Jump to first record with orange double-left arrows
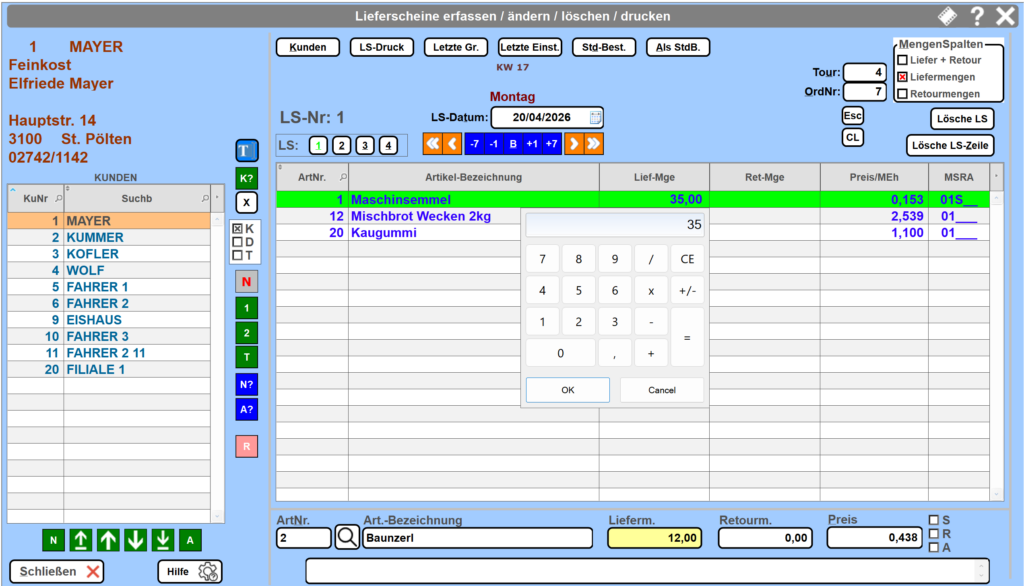 point(432,144)
